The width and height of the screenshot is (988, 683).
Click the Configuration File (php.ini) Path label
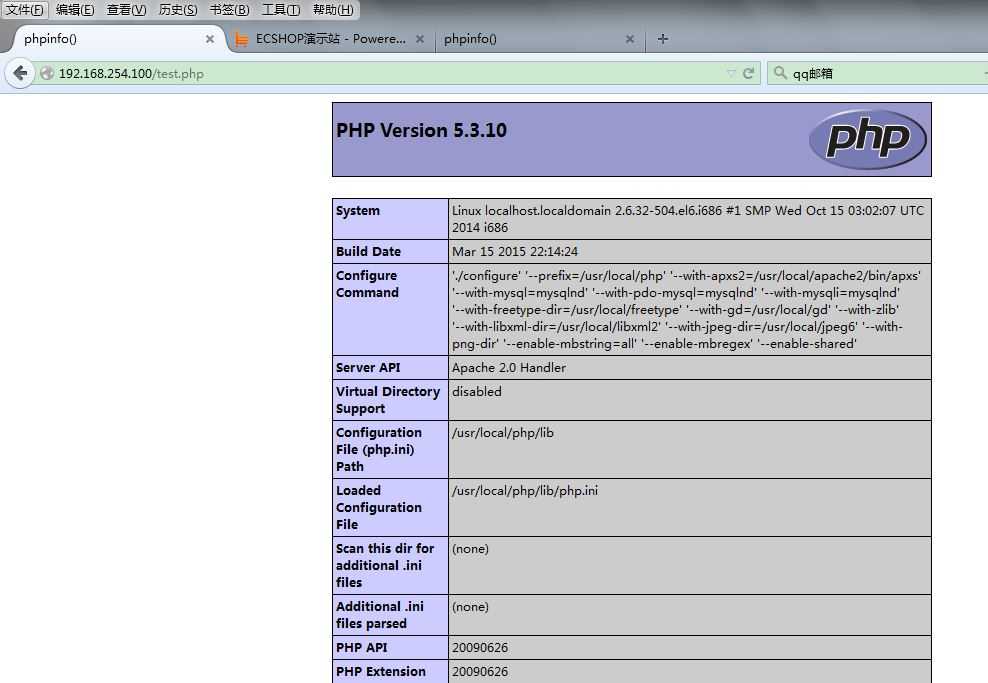coord(379,449)
